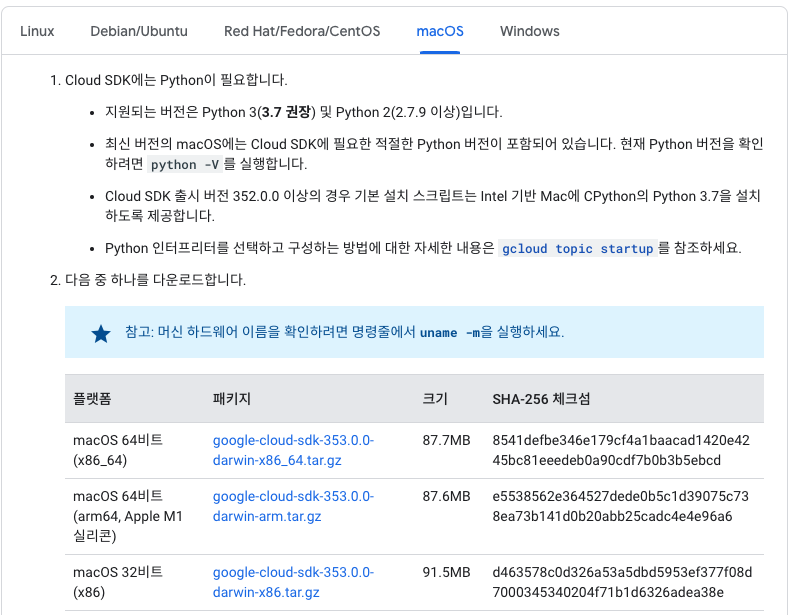Open the Debian/Ubuntu tab
The width and height of the screenshot is (800, 615).
[139, 31]
